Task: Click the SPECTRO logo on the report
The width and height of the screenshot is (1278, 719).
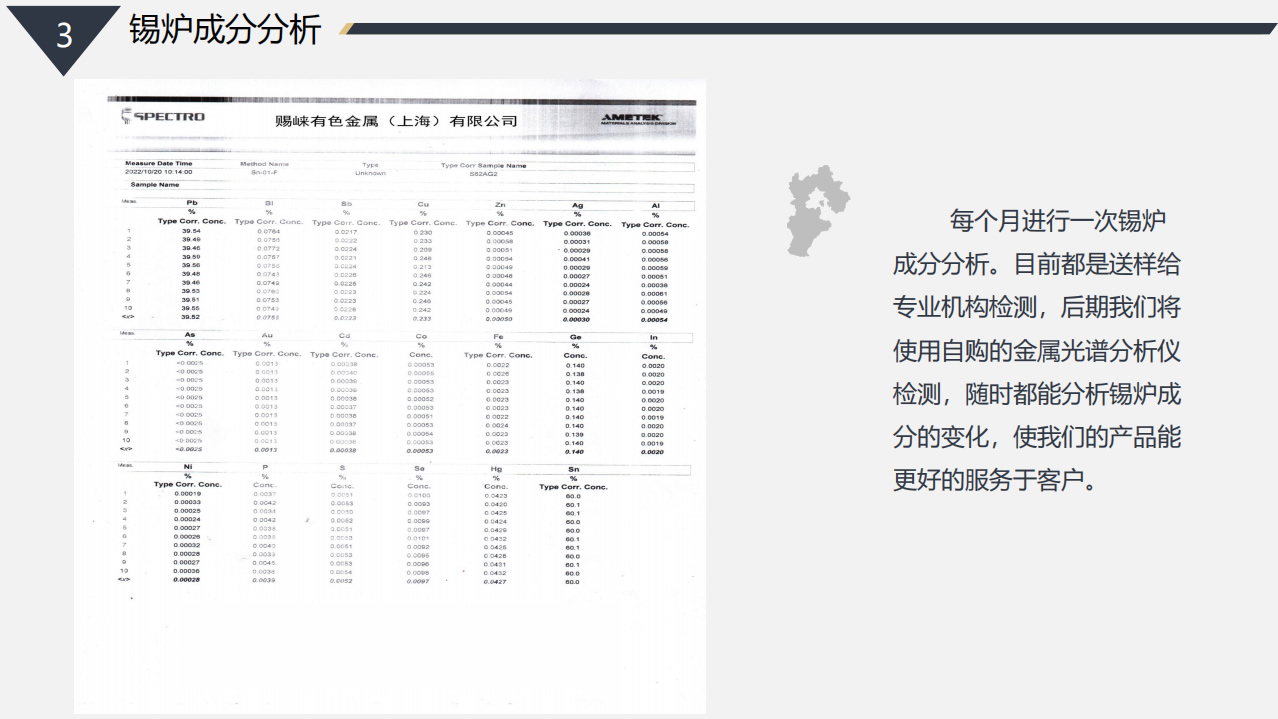Action: [163, 117]
